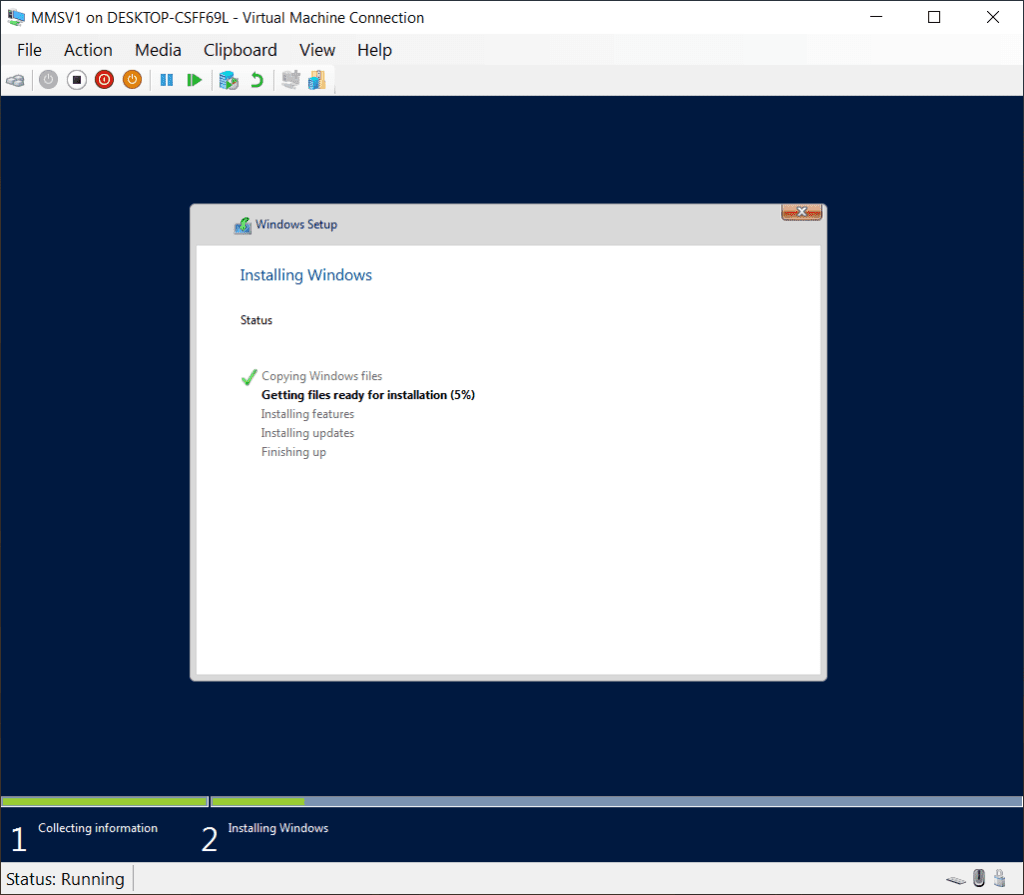Click the green checkmark beside Copying Windows files
Viewport: 1024px width, 895px height.
pyautogui.click(x=249, y=377)
